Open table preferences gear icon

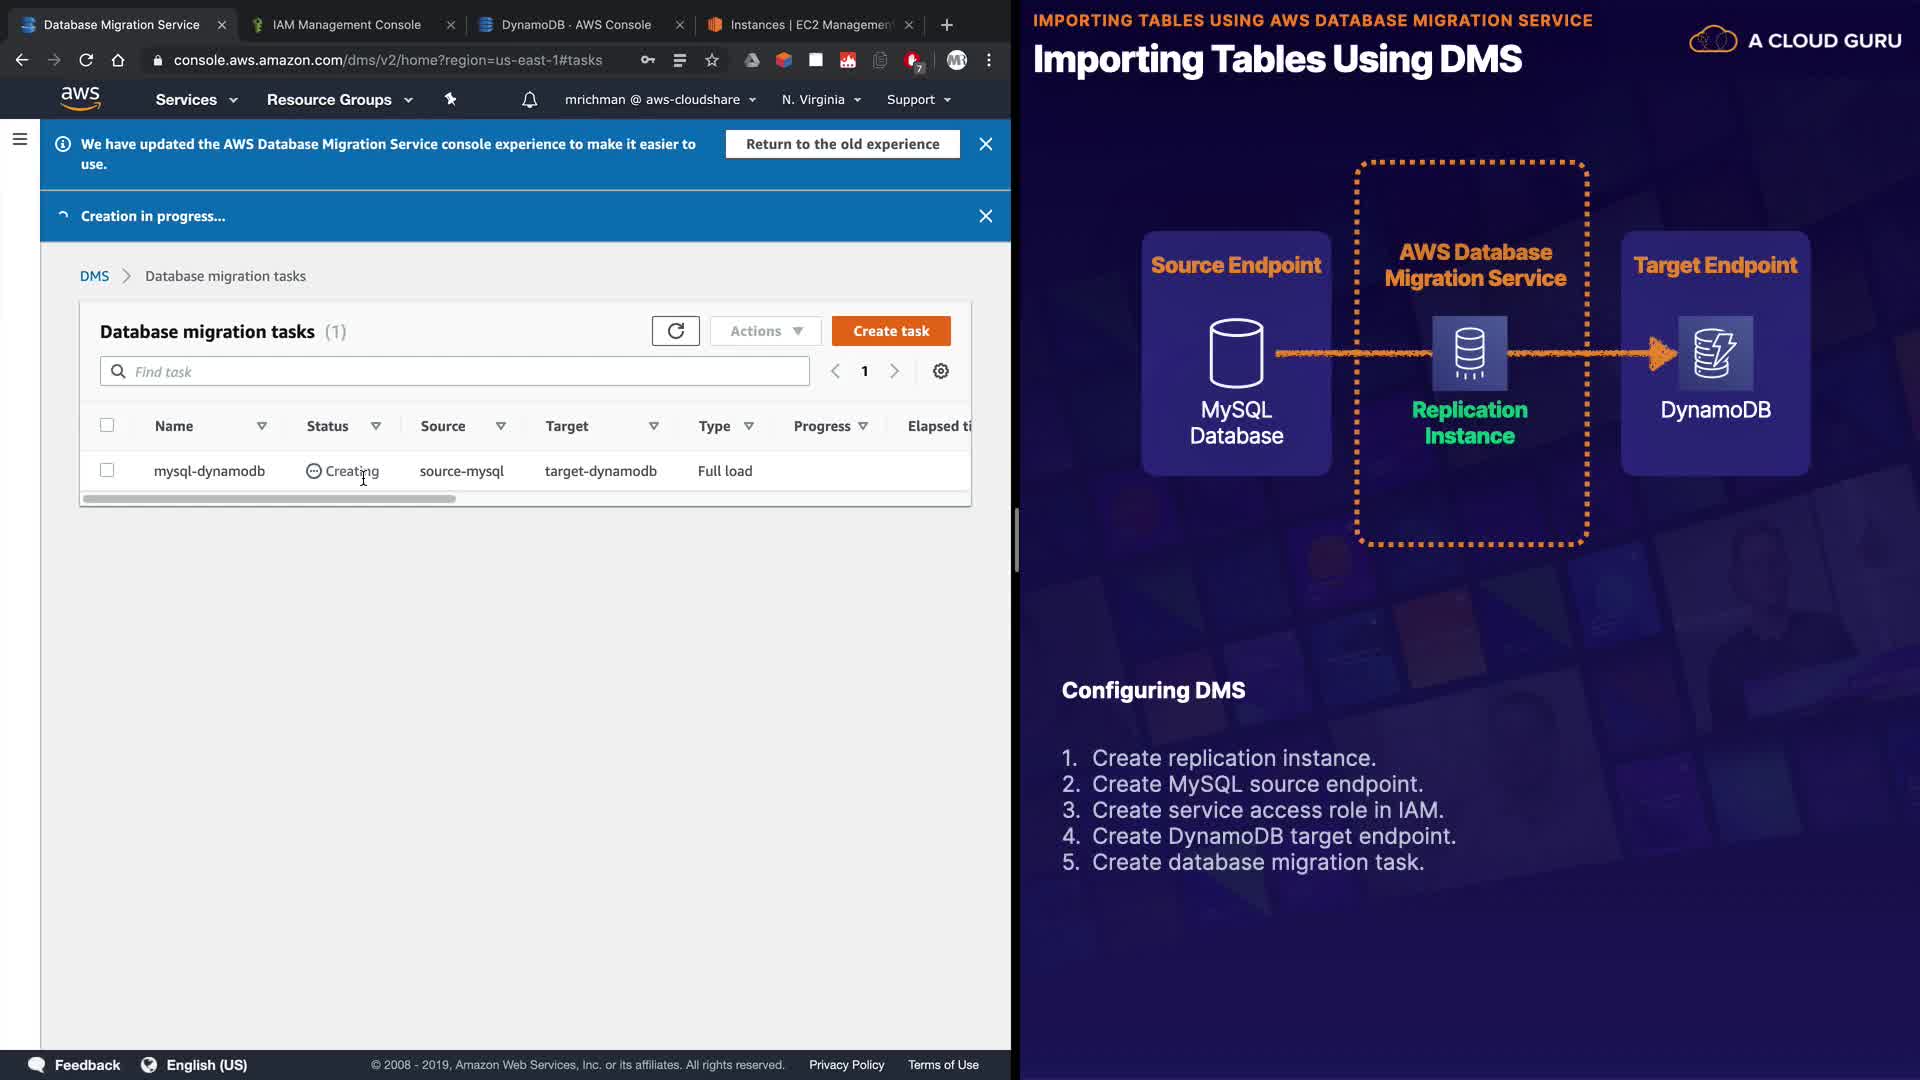(x=940, y=371)
